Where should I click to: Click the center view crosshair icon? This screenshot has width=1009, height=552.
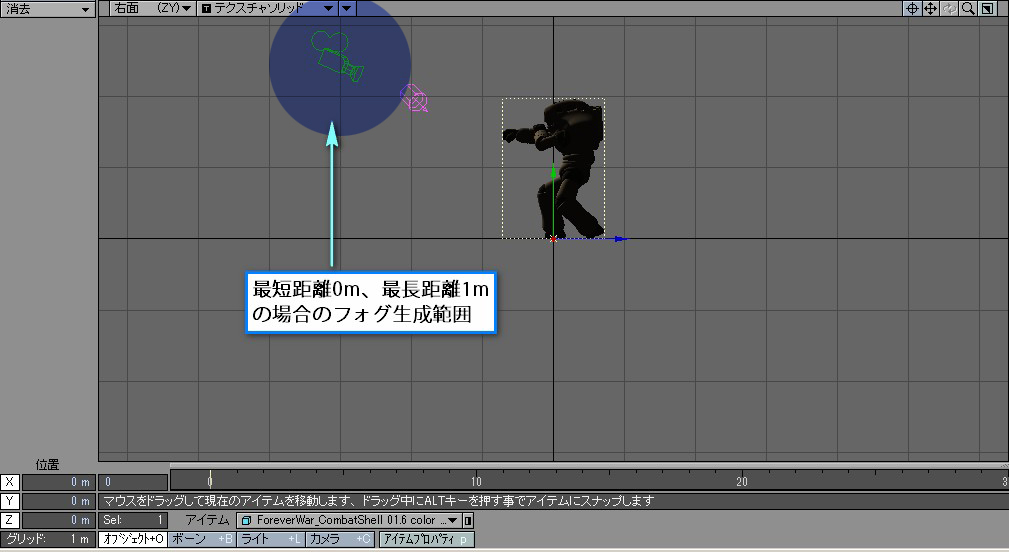pyautogui.click(x=912, y=8)
